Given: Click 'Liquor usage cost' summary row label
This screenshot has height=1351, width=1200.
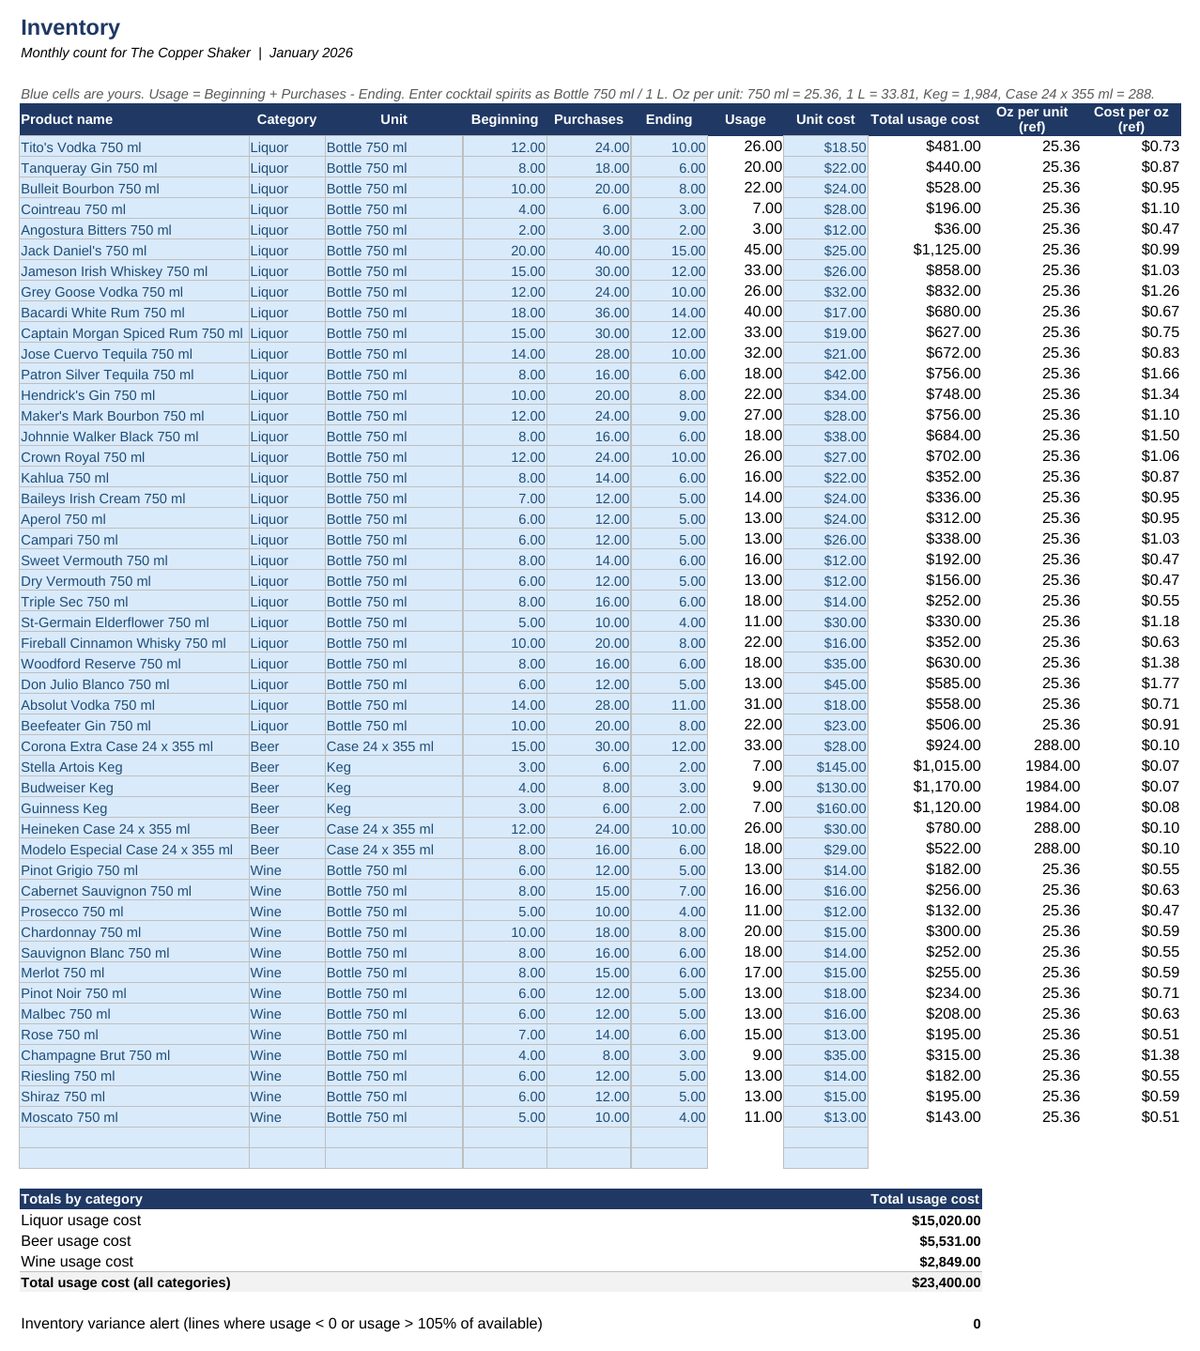Looking at the screenshot, I should pos(81,1220).
